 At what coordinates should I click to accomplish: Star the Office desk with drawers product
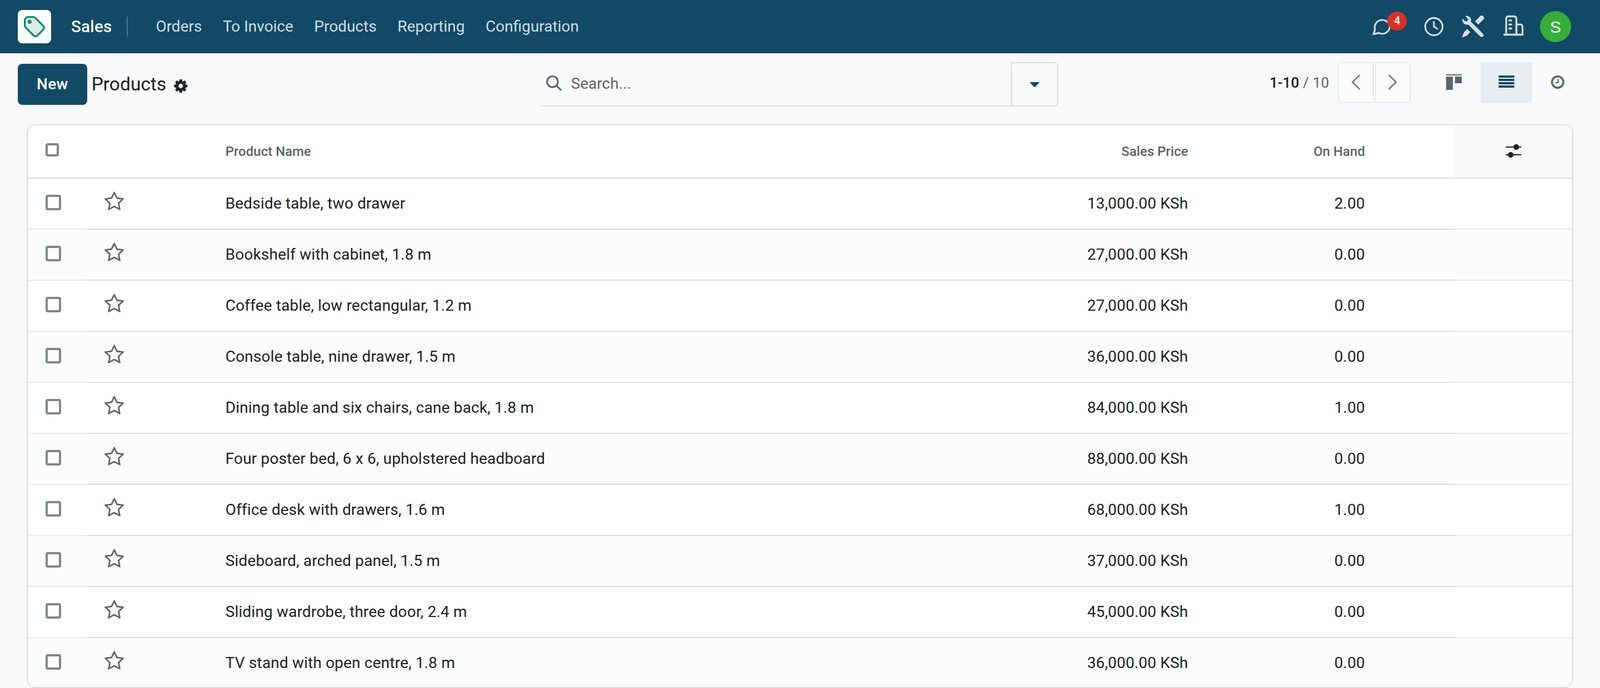tap(114, 508)
